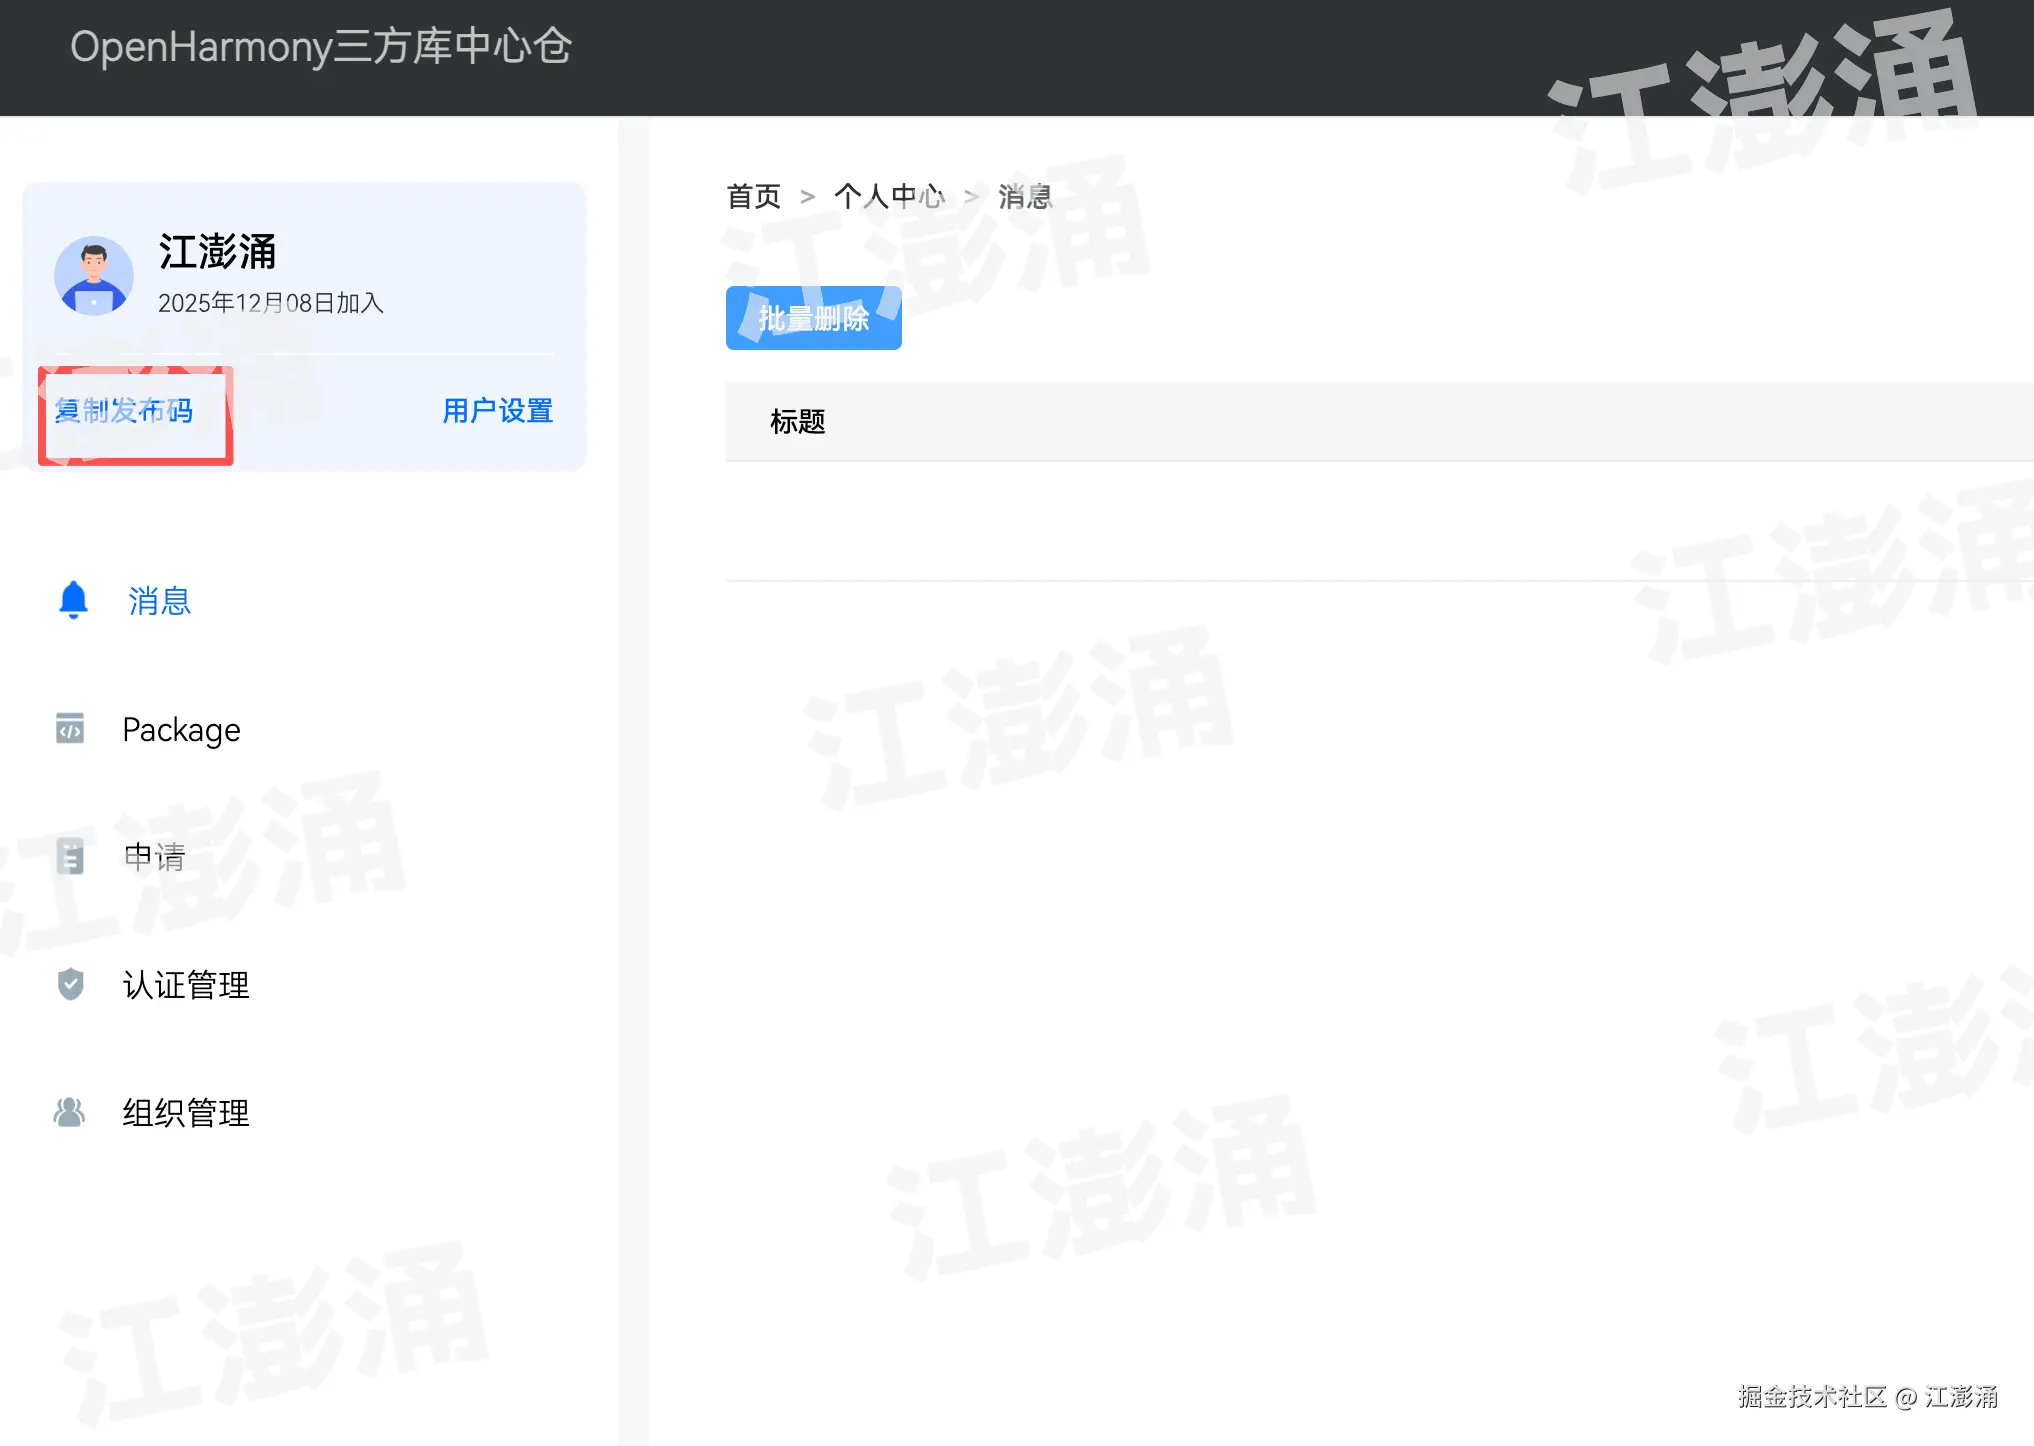
Task: Click the OpenHarmony三方库中心仓 header title
Action: click(320, 47)
